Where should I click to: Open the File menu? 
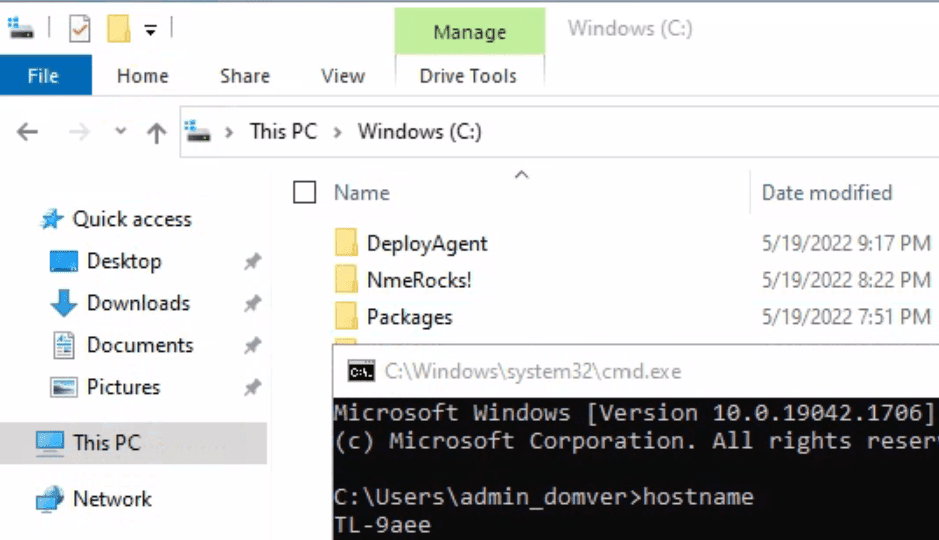[44, 76]
